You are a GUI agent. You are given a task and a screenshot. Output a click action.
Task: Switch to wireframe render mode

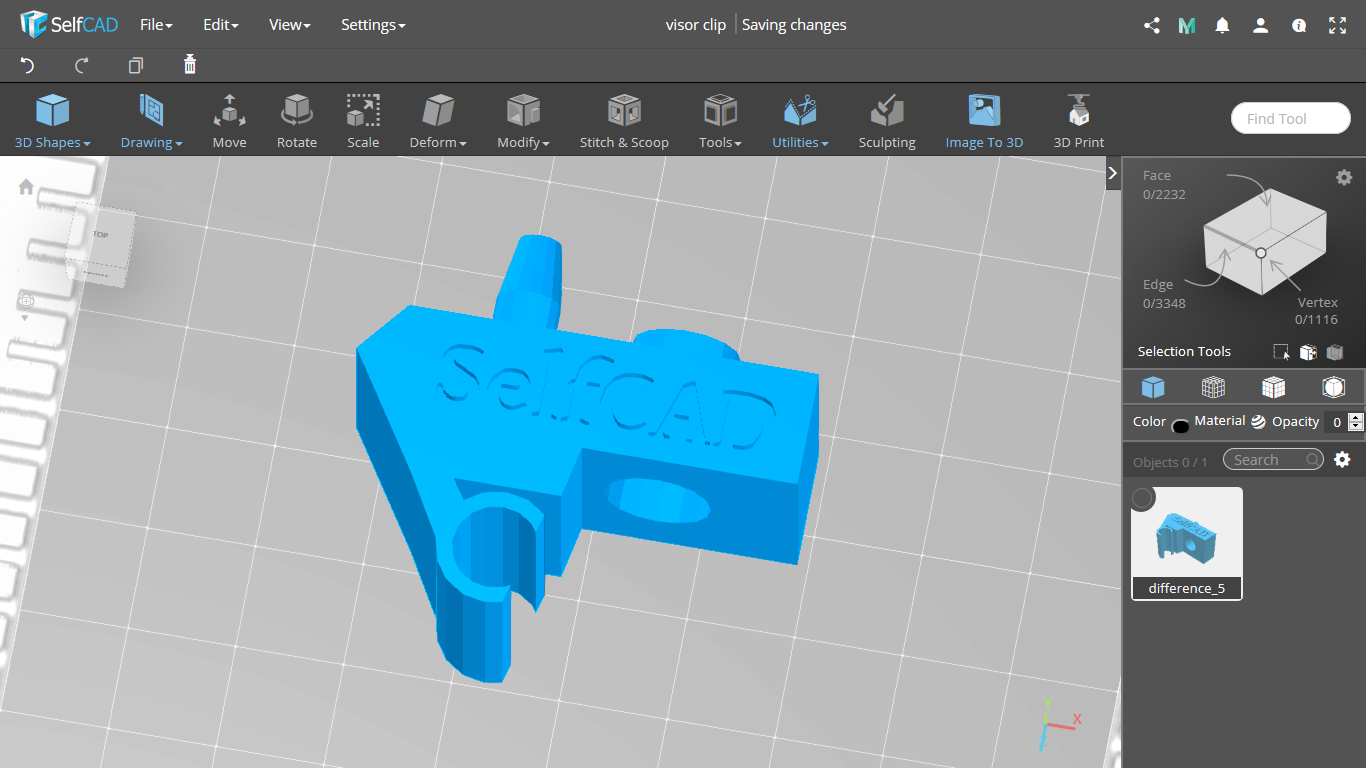point(1213,387)
